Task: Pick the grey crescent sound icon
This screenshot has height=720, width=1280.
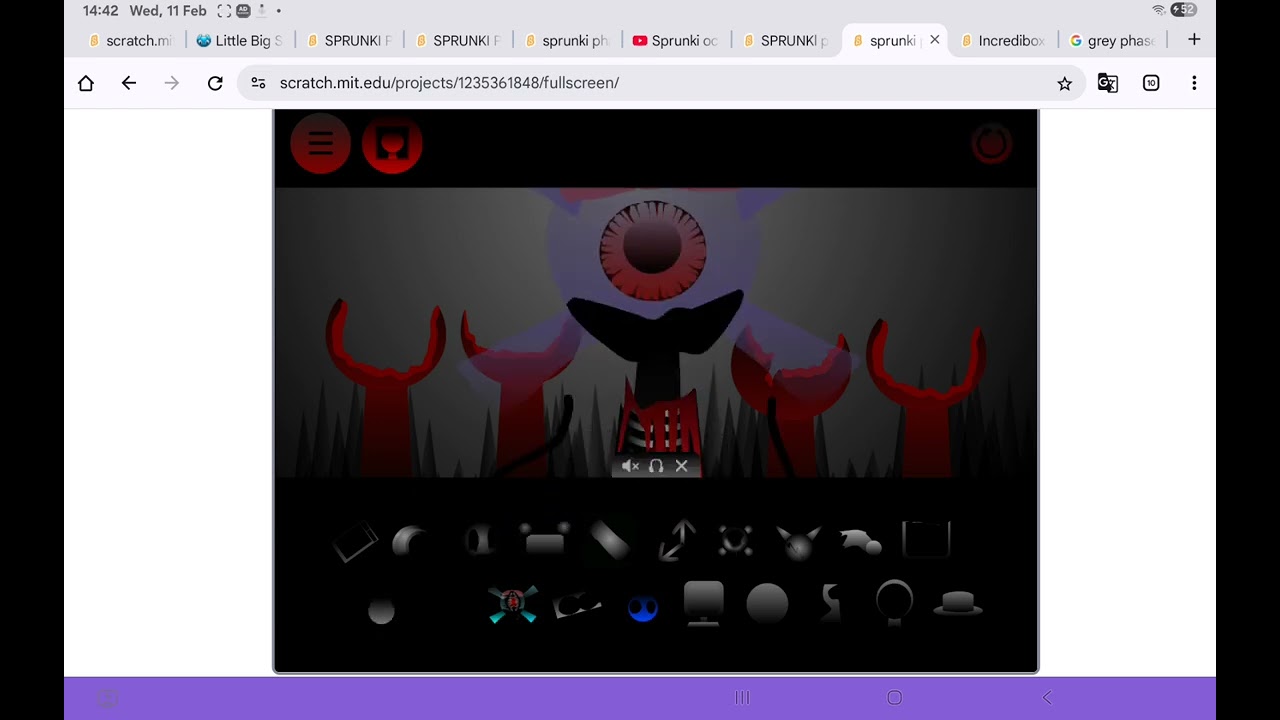Action: coord(411,541)
